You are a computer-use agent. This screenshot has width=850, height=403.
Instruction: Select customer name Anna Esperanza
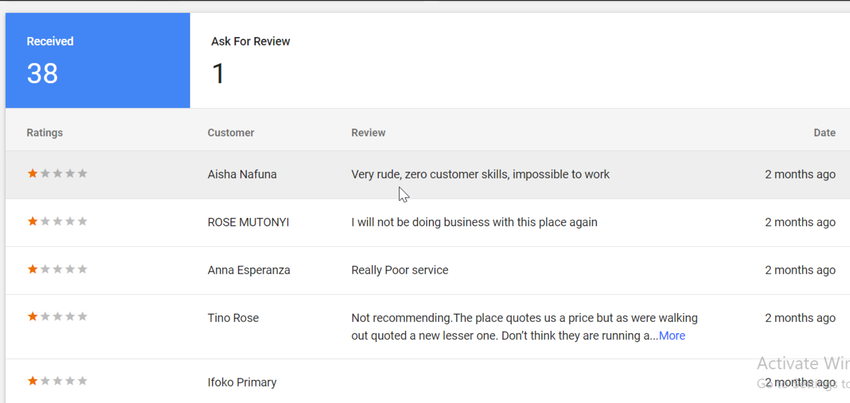249,270
